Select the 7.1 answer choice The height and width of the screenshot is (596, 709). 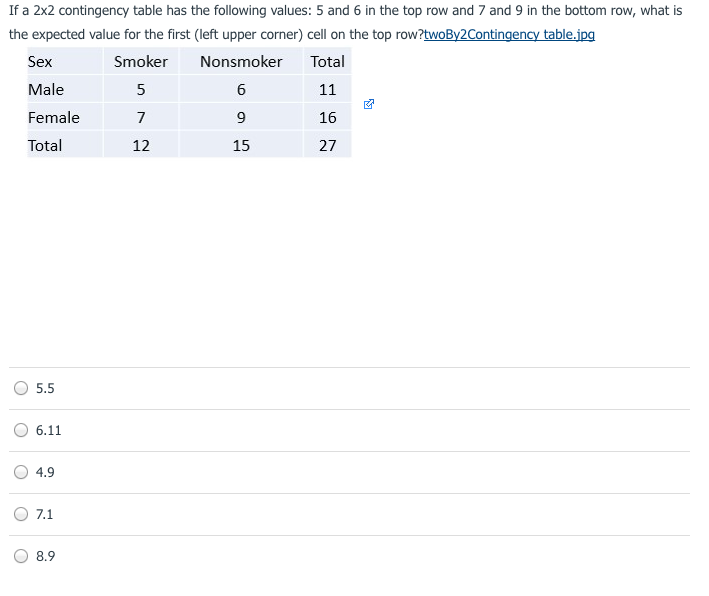22,514
